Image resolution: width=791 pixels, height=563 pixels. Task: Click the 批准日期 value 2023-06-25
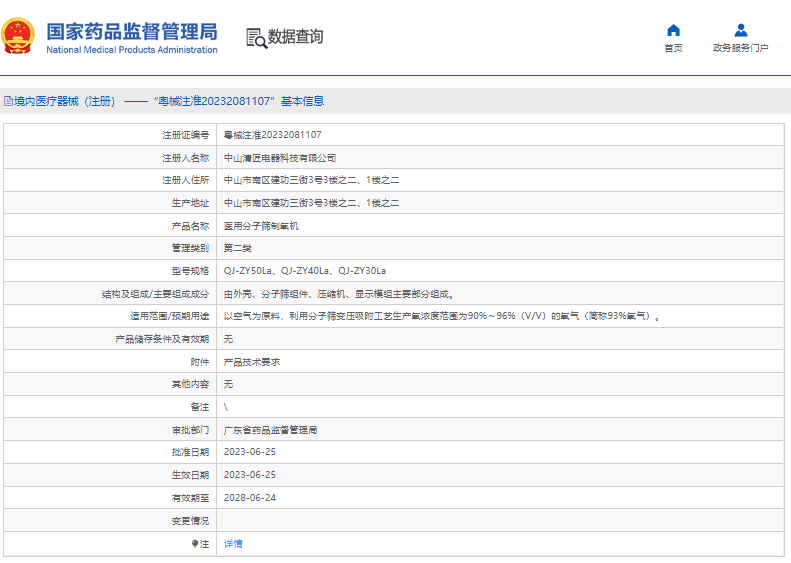[x=250, y=452]
